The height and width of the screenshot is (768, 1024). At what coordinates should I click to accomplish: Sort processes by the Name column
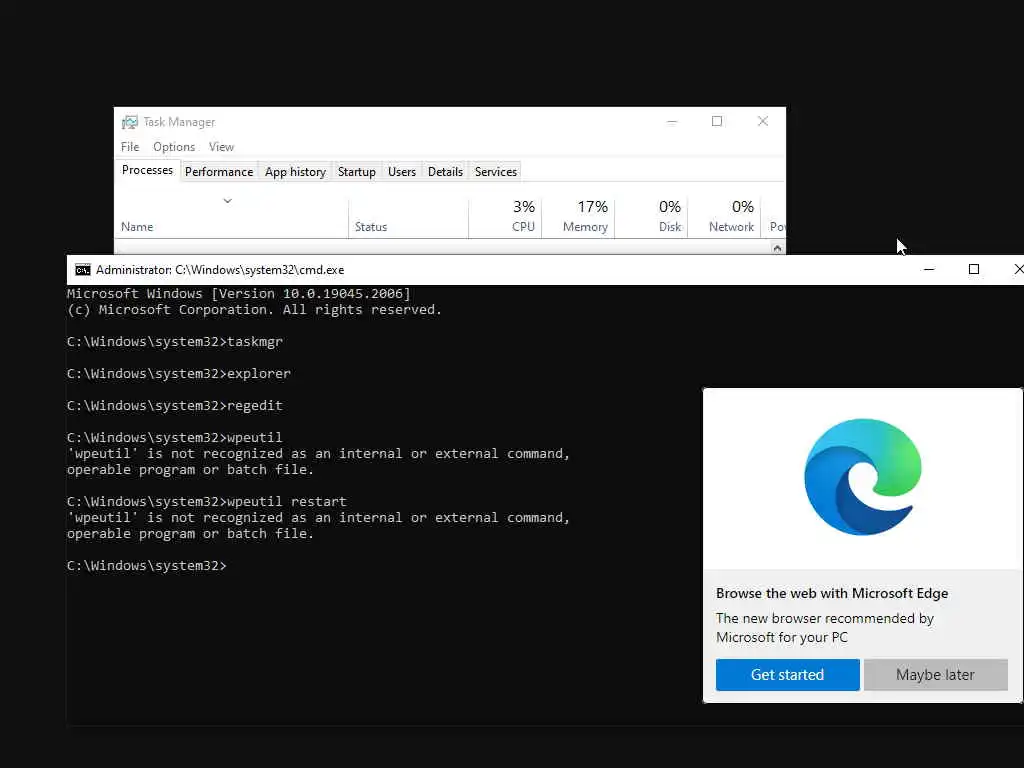pos(232,219)
